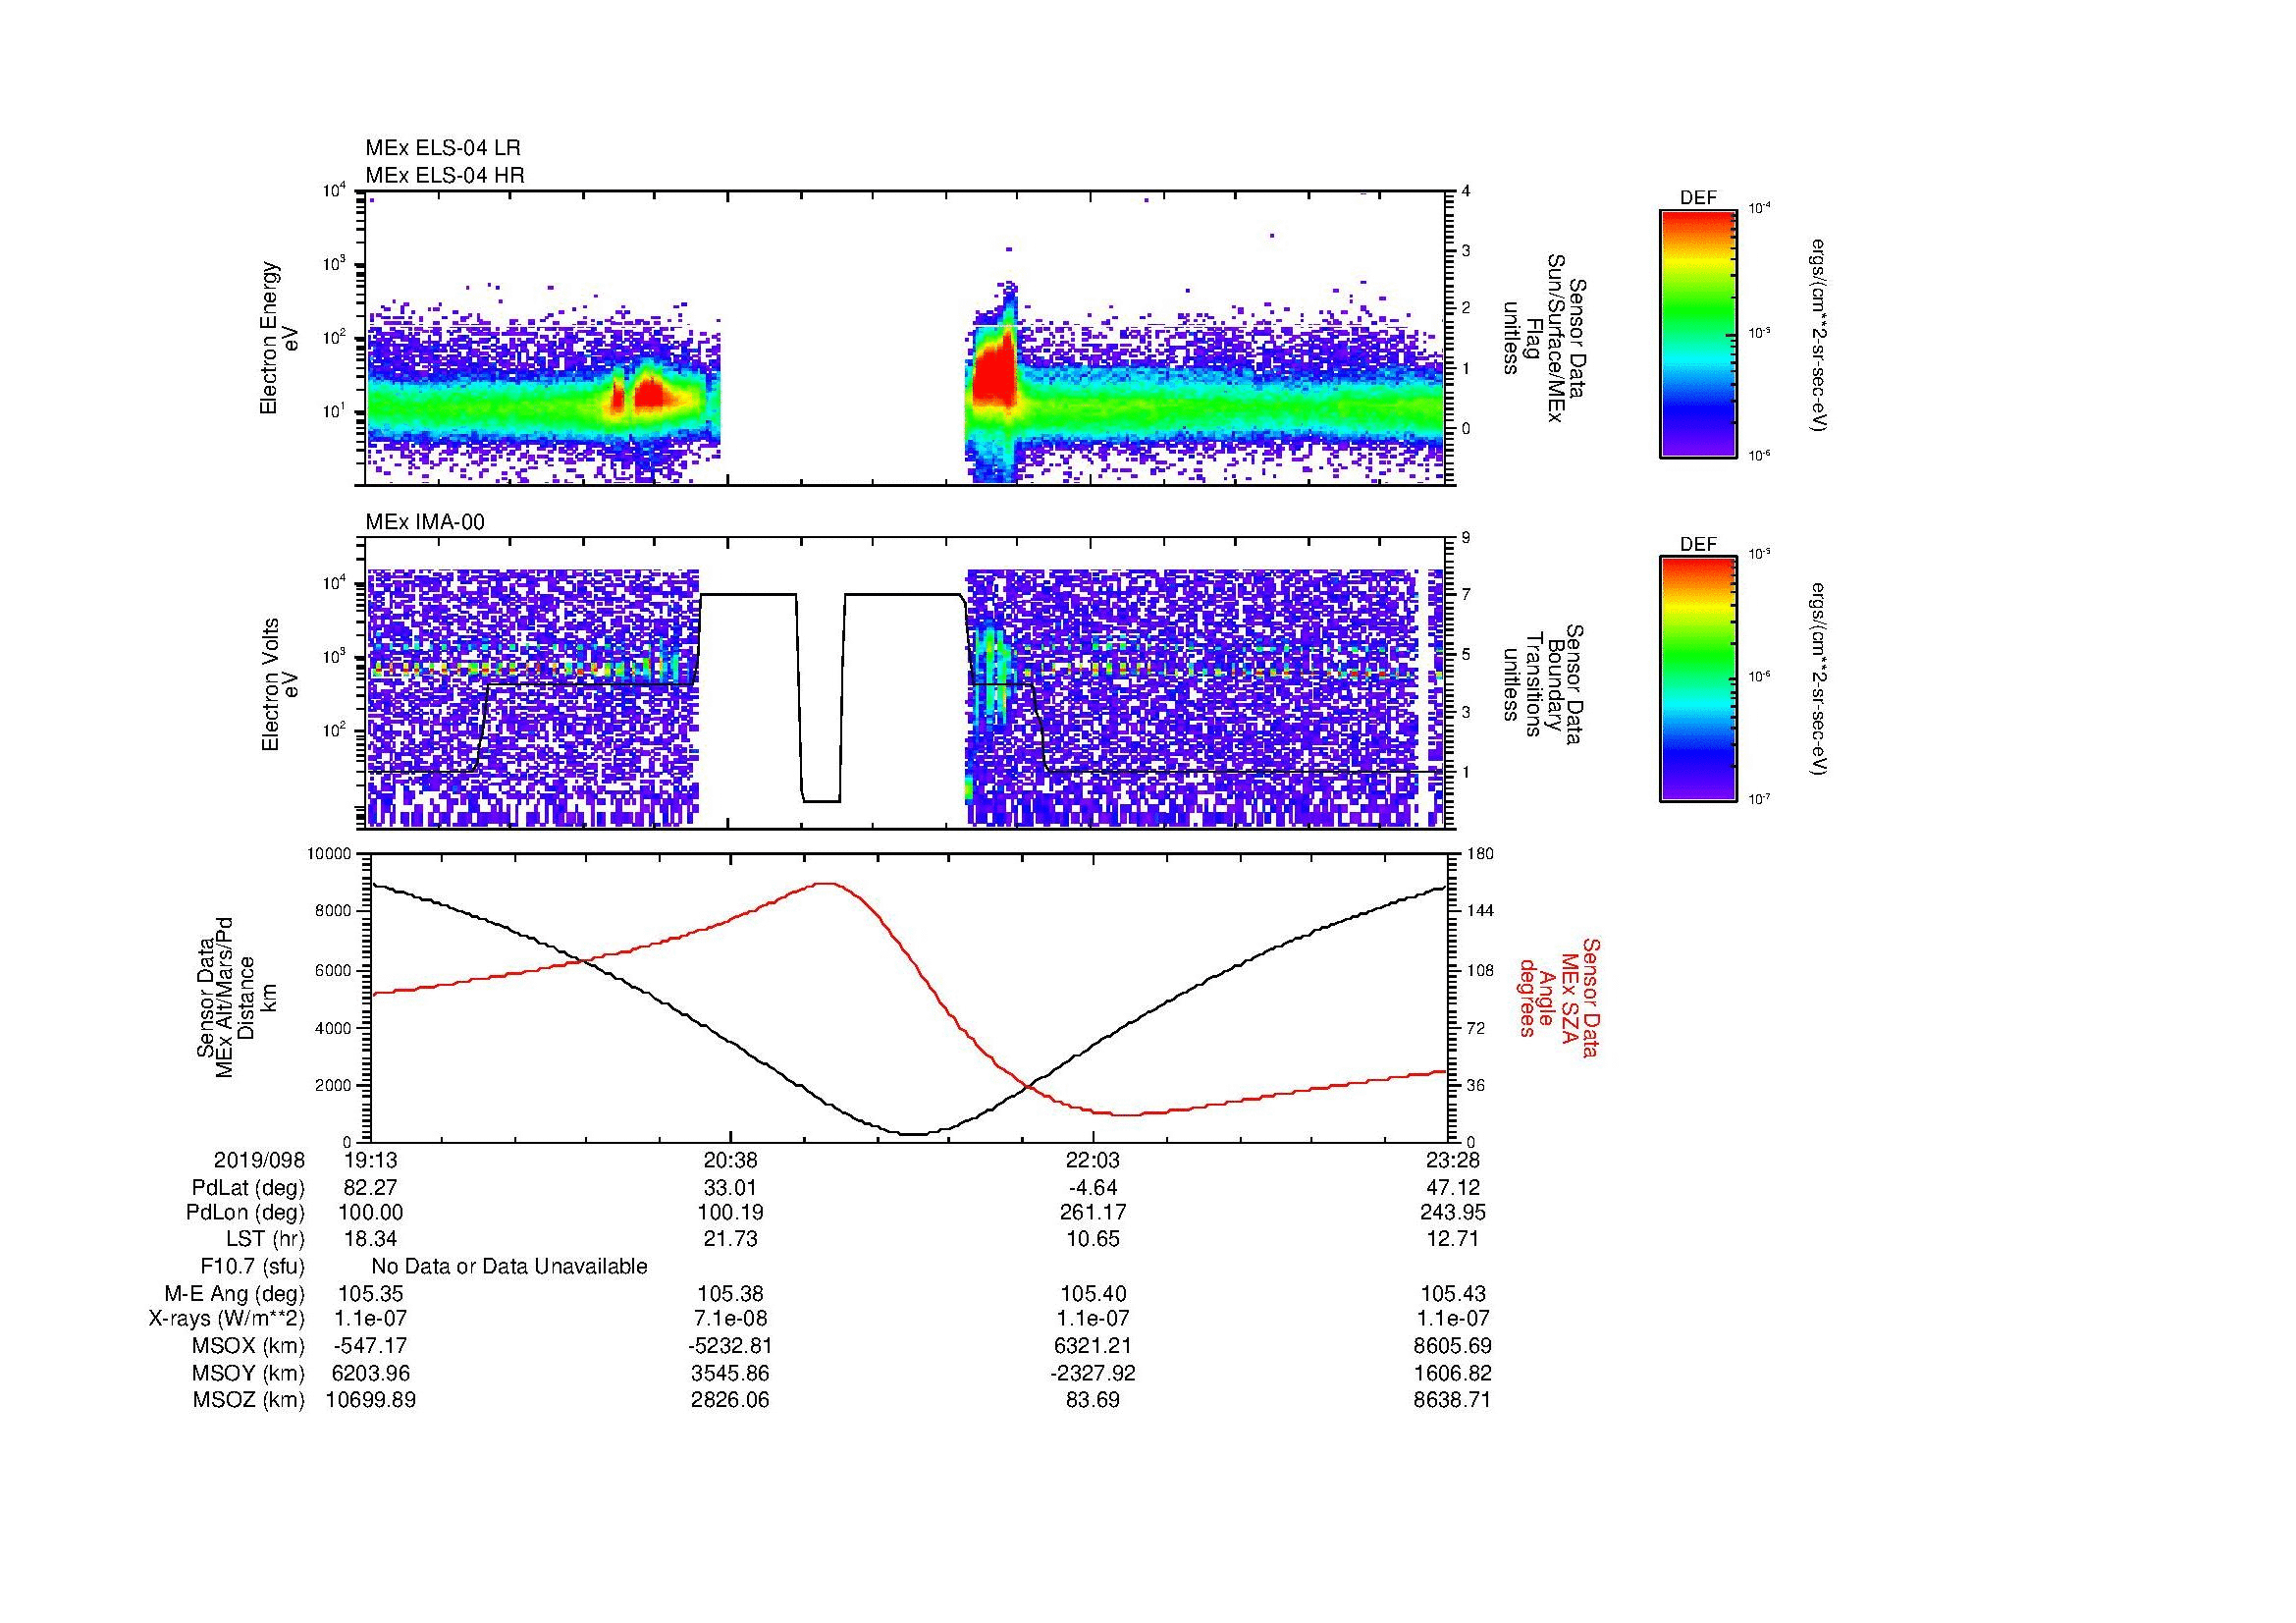Click the 'LST (hr)' row label
Screen dimensions: 2296x1623
[x=265, y=1239]
